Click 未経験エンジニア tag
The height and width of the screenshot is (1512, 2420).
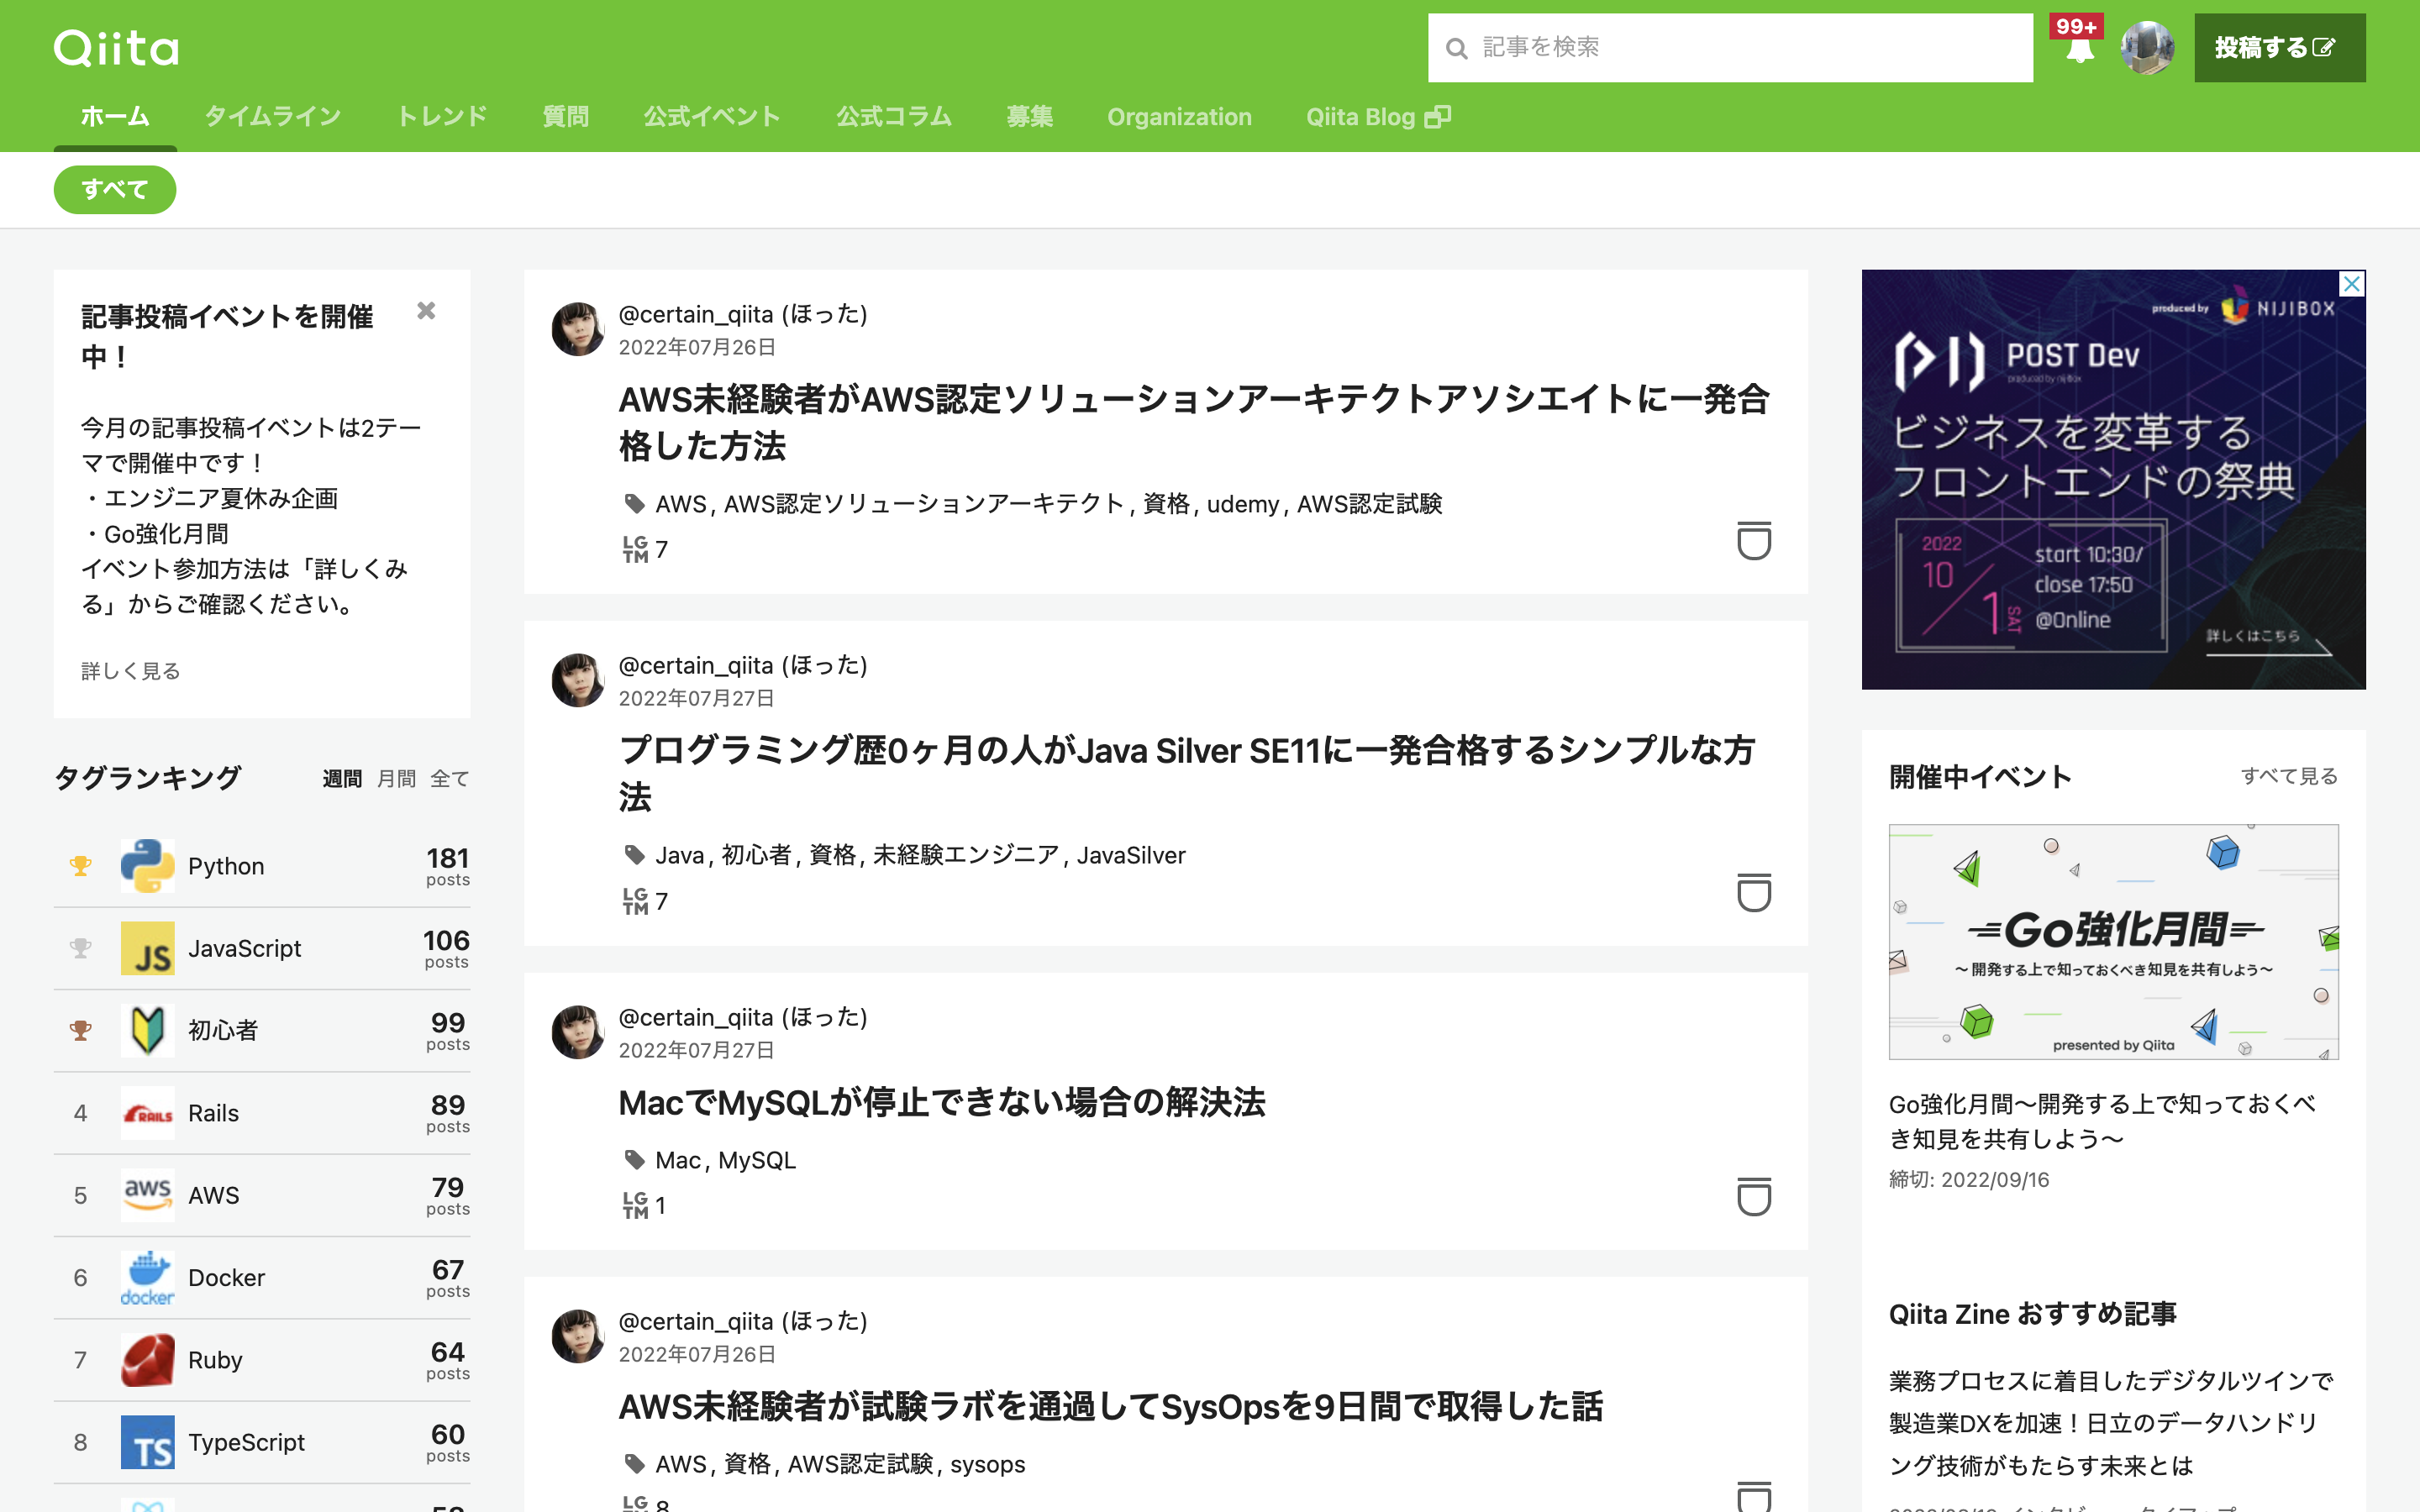965,855
